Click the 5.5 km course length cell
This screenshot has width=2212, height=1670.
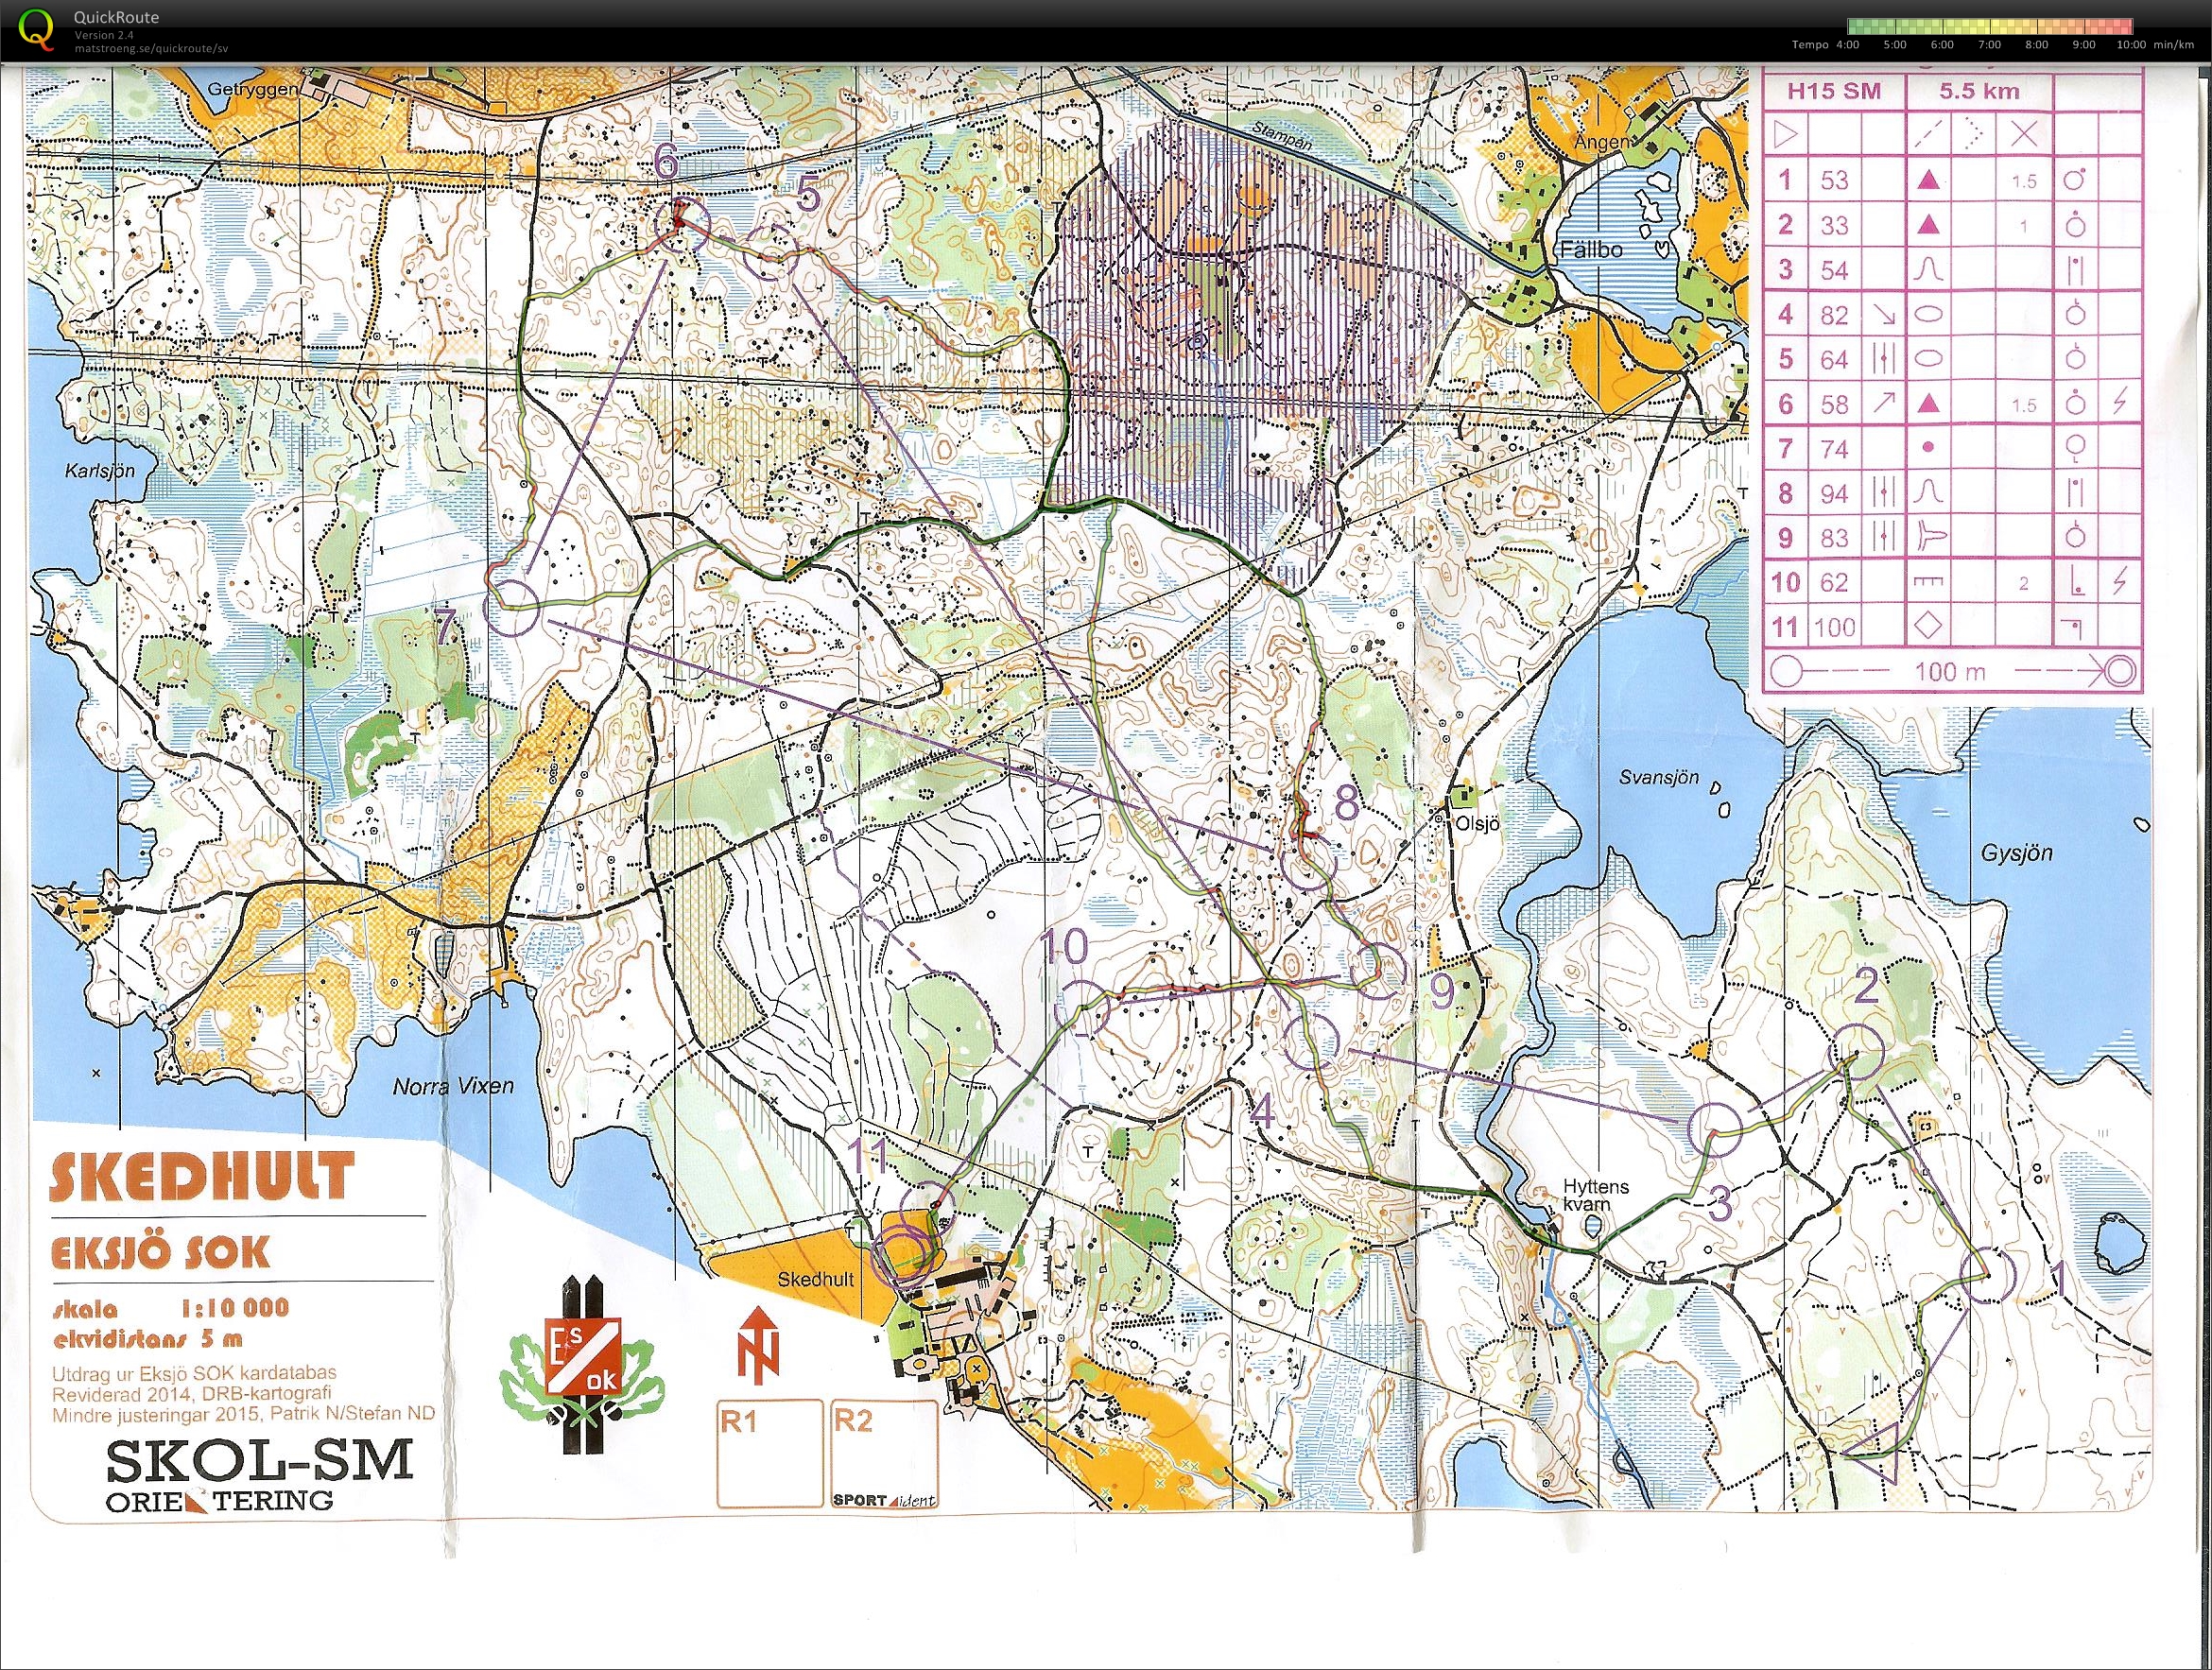pos(1979,91)
